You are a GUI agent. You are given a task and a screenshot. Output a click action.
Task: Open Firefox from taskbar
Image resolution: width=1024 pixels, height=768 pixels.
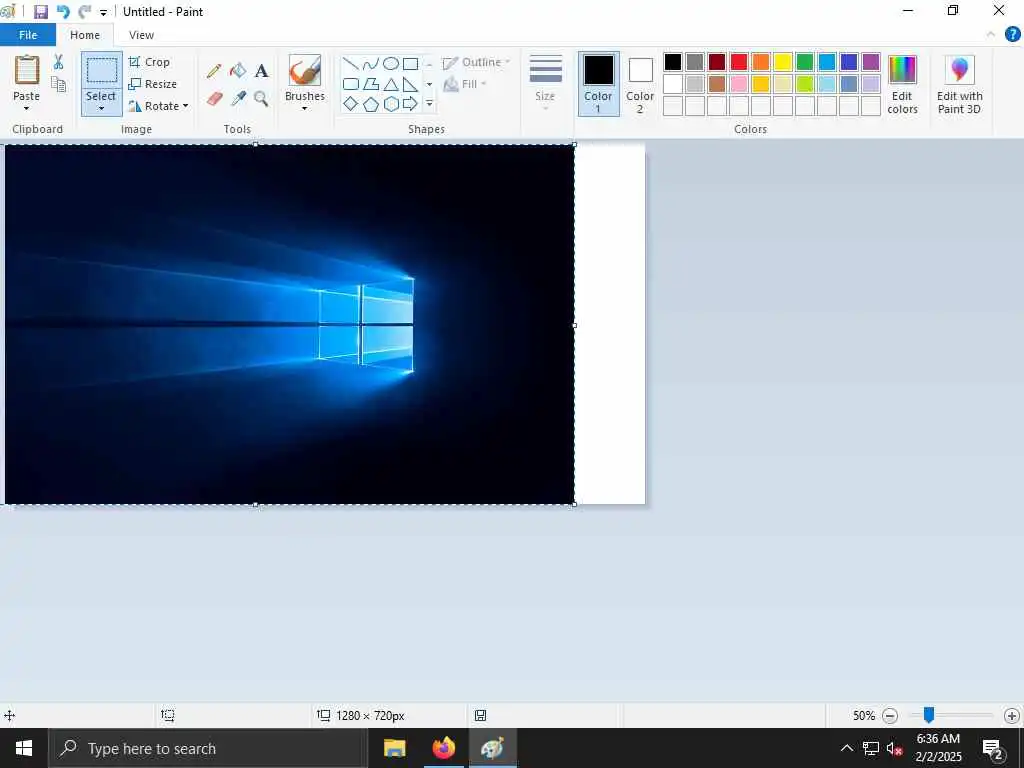(x=443, y=748)
